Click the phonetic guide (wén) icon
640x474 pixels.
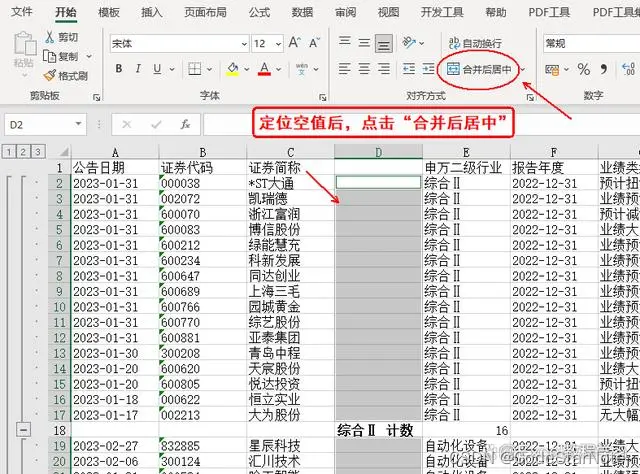coord(302,69)
